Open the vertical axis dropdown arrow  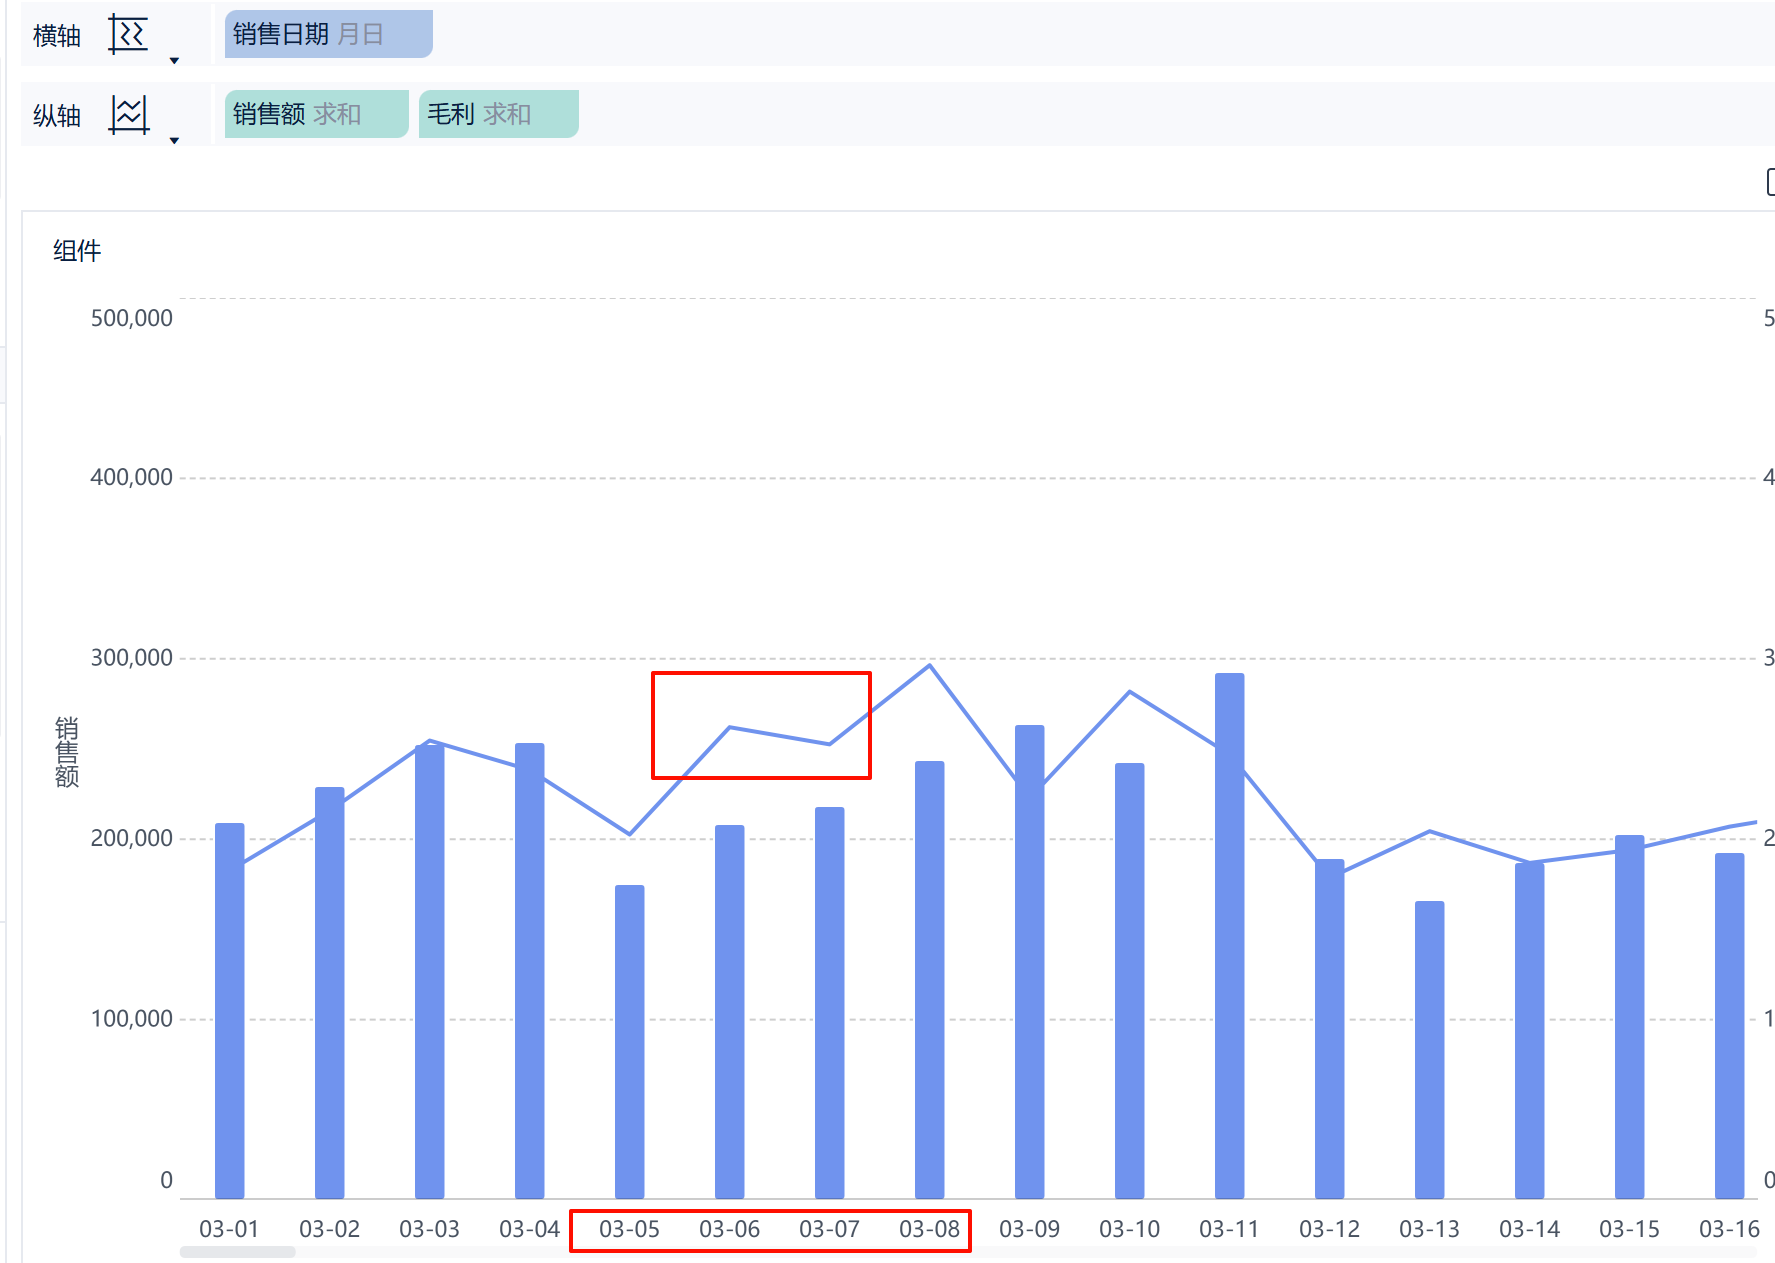tap(174, 141)
